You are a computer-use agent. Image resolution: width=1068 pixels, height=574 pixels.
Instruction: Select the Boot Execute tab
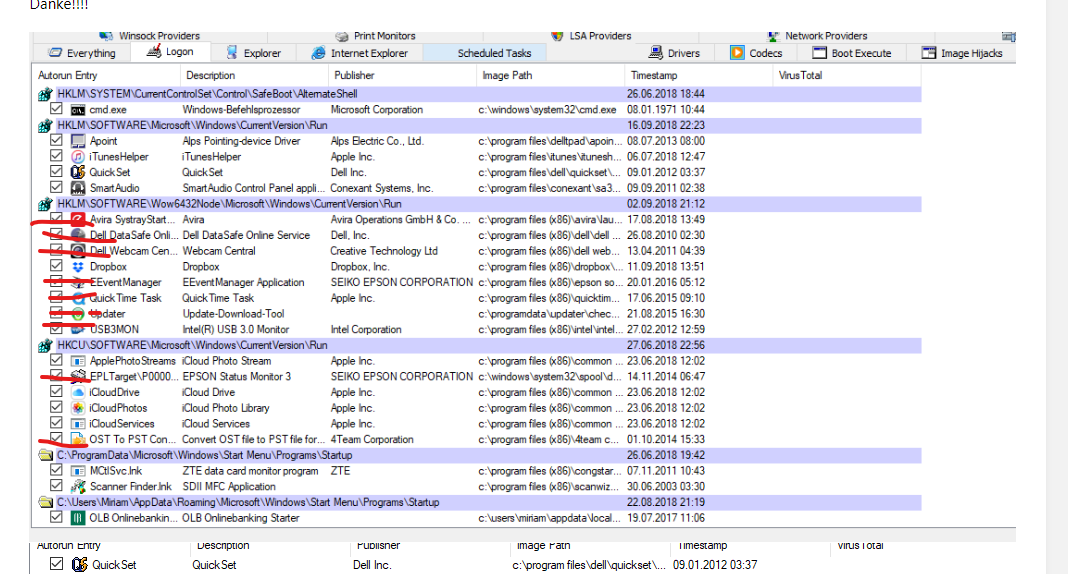(852, 53)
